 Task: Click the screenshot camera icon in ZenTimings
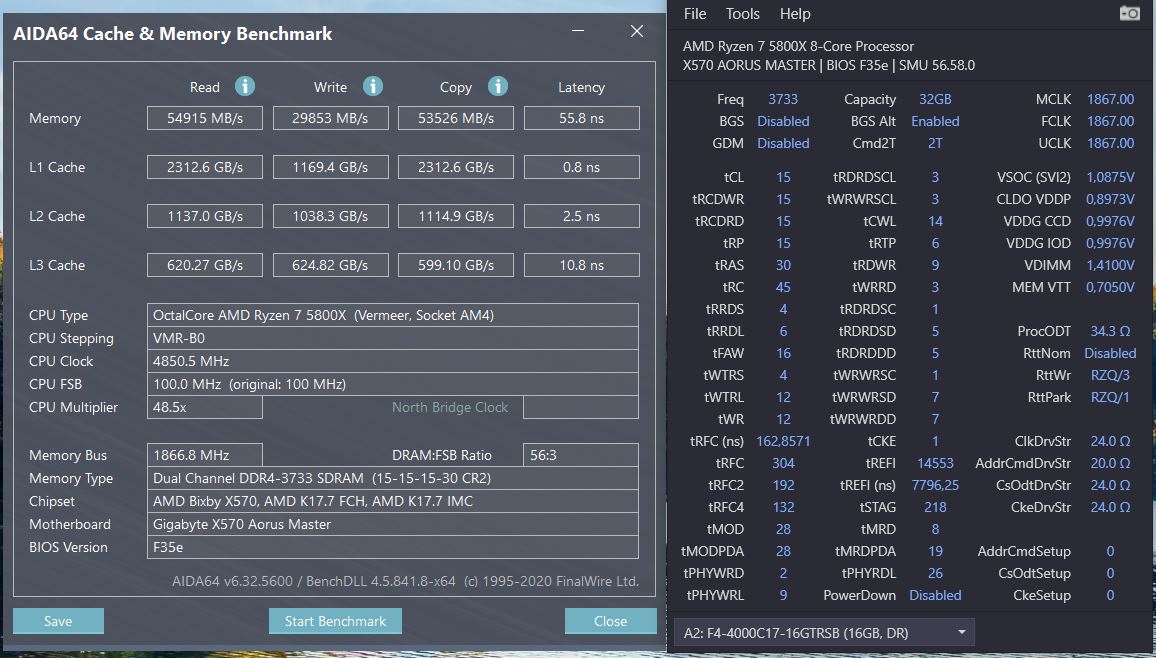pos(1129,13)
